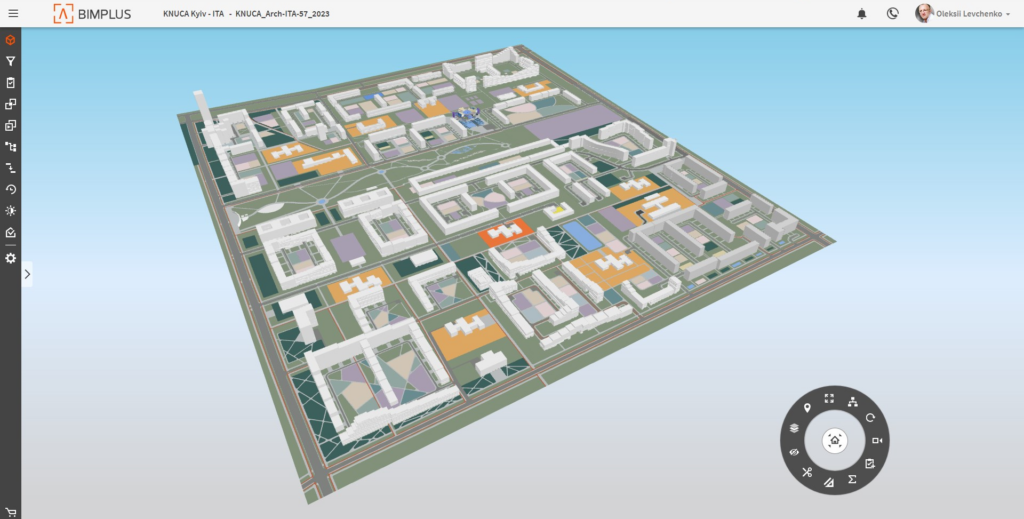This screenshot has width=1024, height=519.
Task: Open the clipboard edit icon in the radial menu
Action: (870, 464)
